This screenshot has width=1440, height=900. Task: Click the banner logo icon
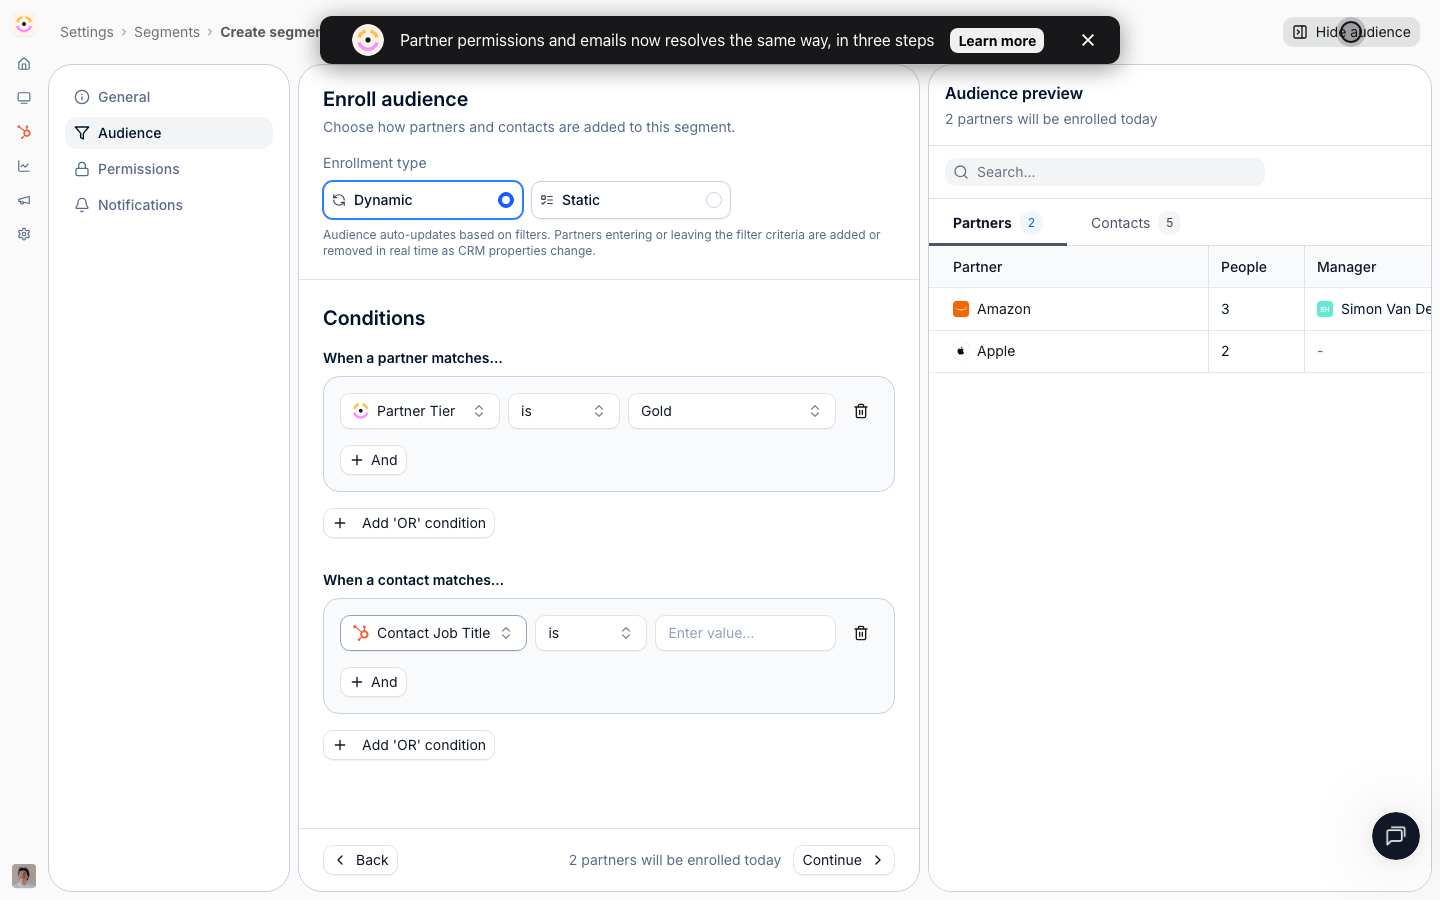click(x=368, y=40)
